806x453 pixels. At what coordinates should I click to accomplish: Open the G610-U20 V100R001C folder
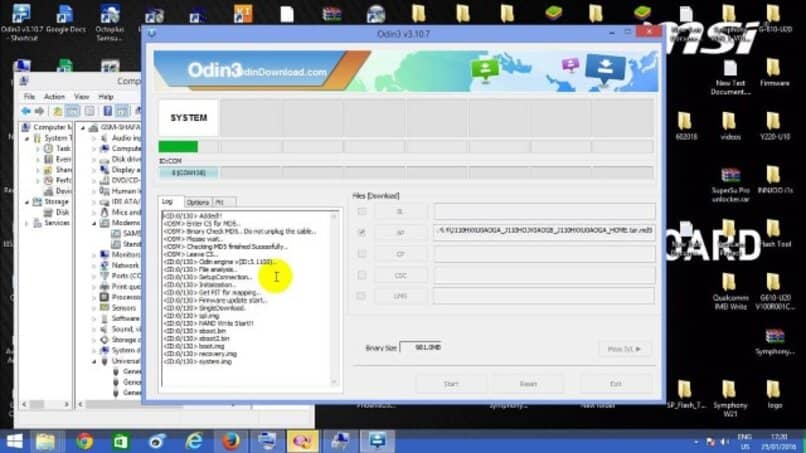click(x=774, y=291)
